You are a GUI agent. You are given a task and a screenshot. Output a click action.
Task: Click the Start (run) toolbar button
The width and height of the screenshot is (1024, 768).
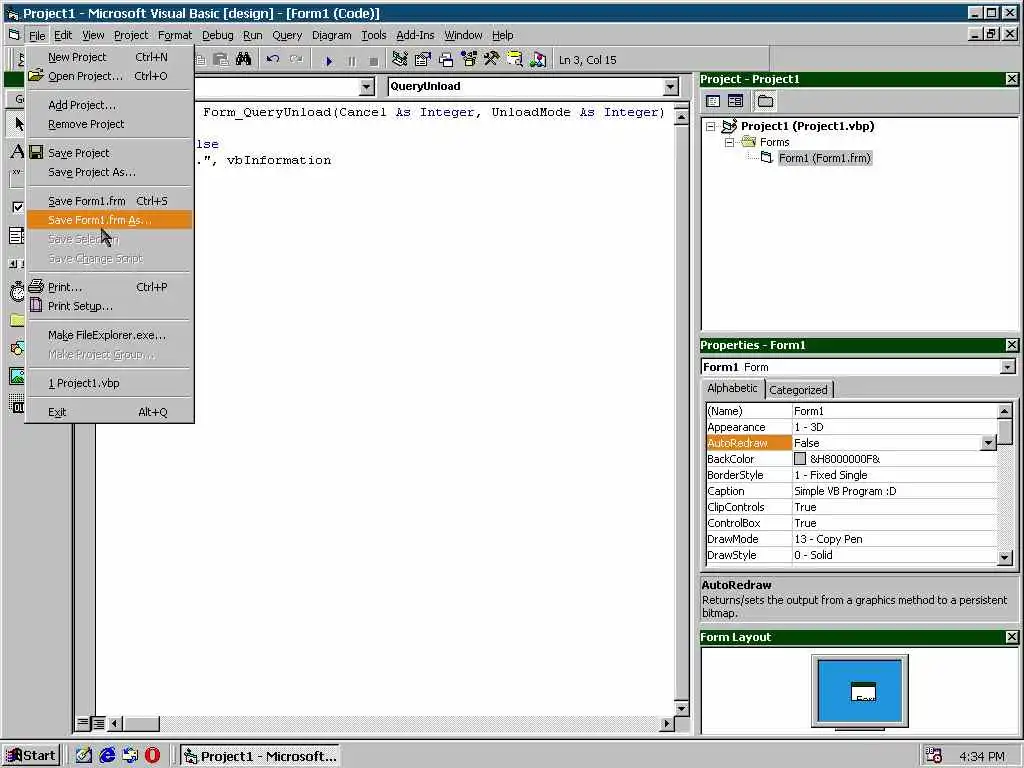point(328,61)
